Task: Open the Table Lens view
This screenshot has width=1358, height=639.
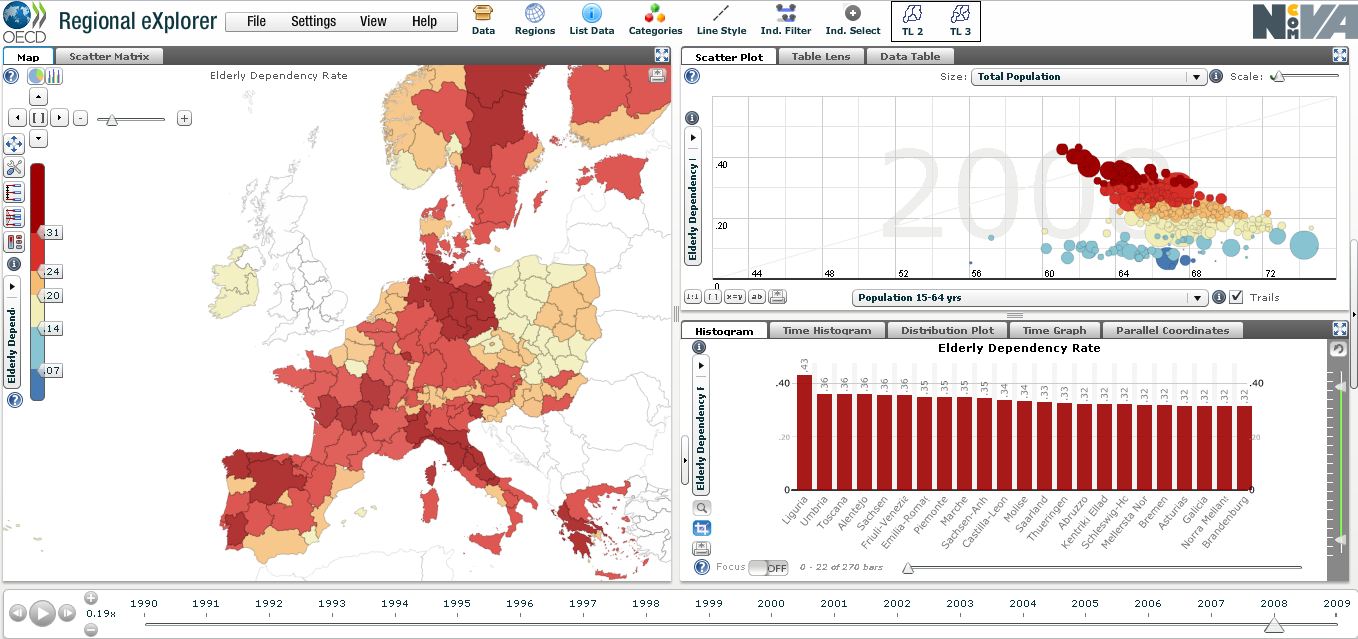Action: pyautogui.click(x=821, y=56)
